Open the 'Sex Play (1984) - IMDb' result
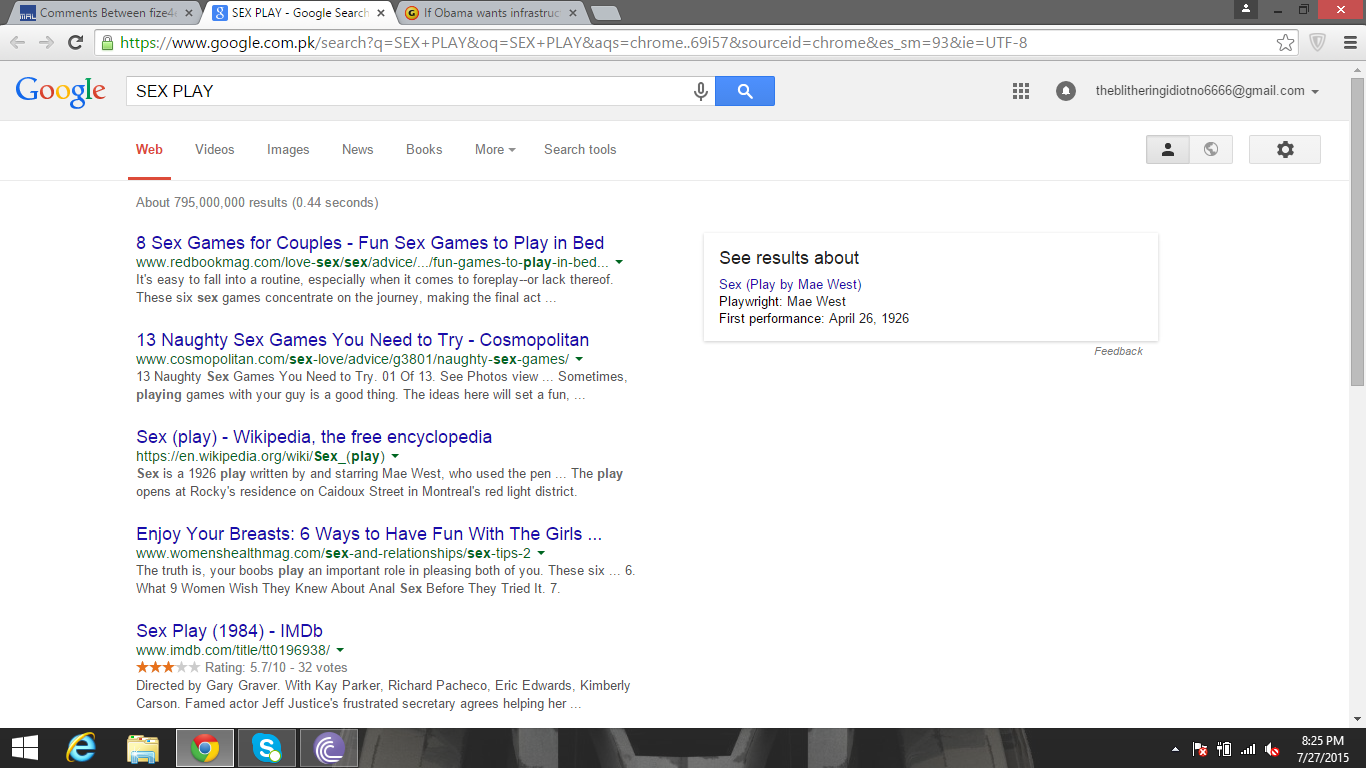This screenshot has height=768, width=1366. click(229, 631)
